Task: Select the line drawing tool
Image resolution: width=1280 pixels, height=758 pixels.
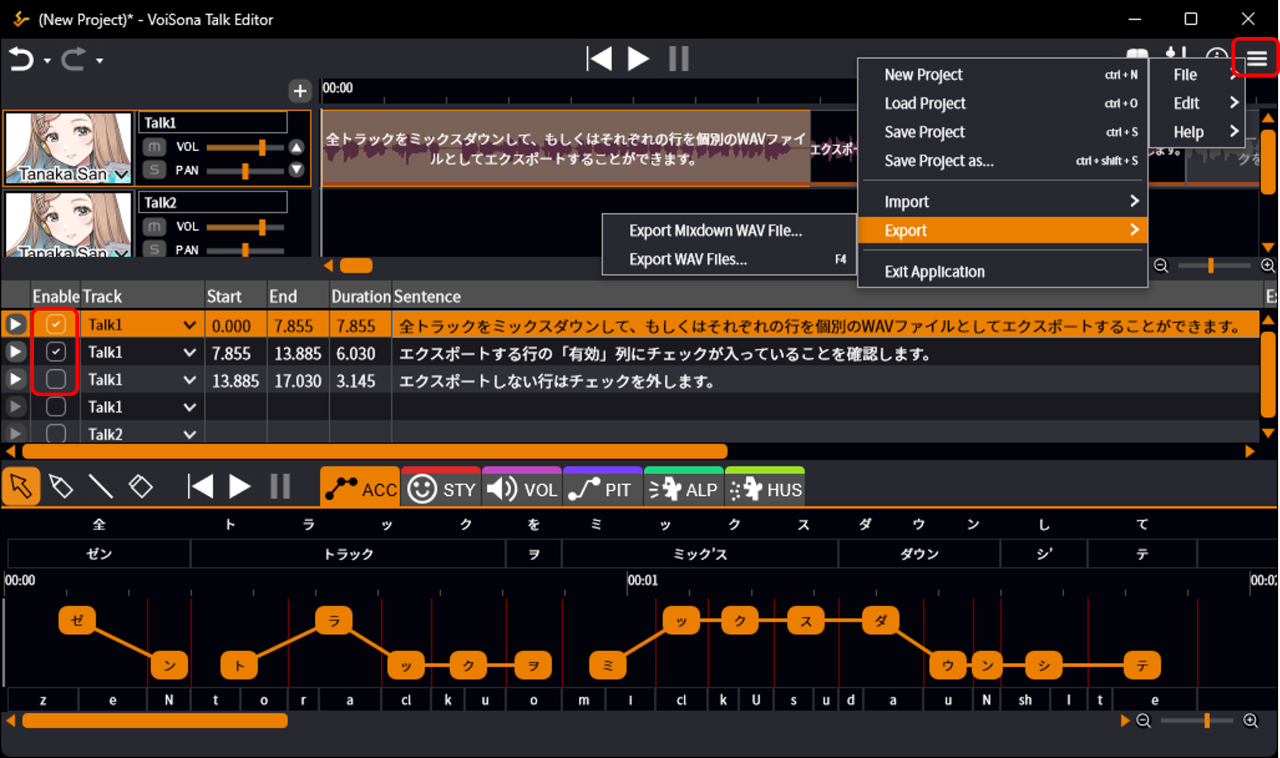Action: coord(101,487)
